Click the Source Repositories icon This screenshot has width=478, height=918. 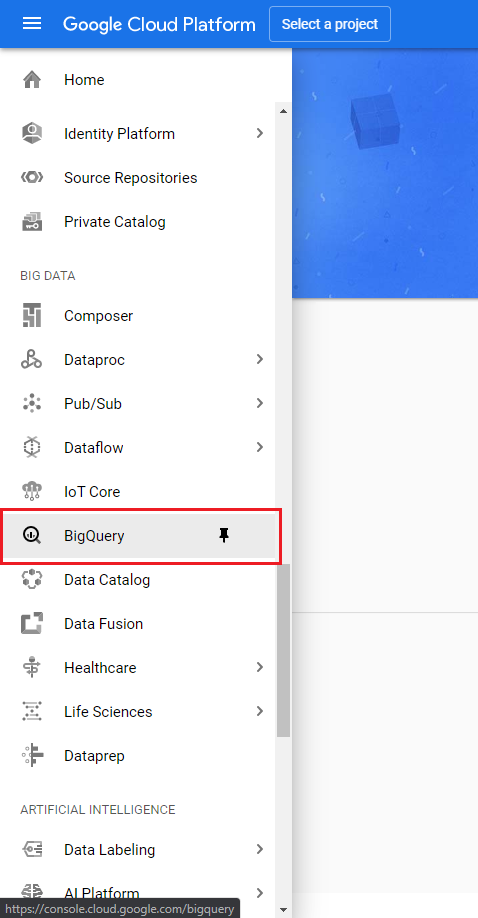click(32, 177)
